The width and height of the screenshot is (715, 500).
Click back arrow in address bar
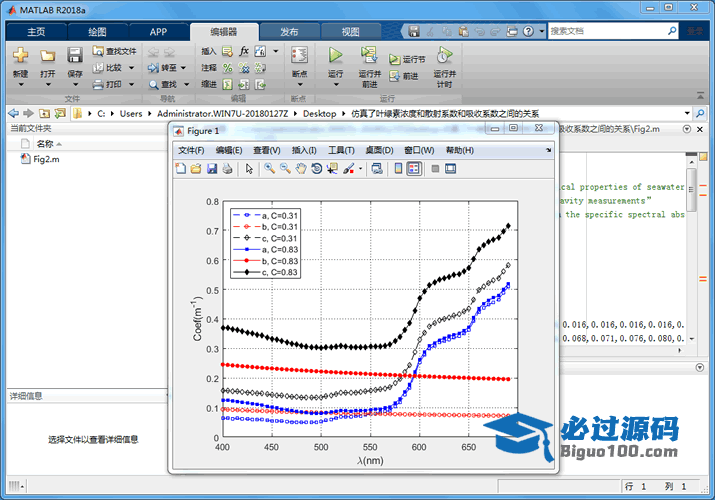14,113
